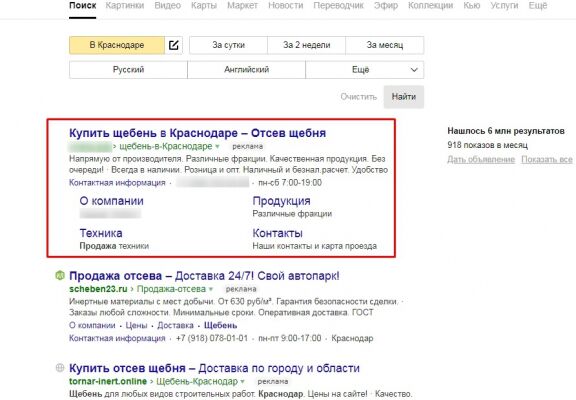Open Купить щебень в Краснодаре ad title
Viewport: 576px width, 400px height.
pyautogui.click(x=197, y=133)
